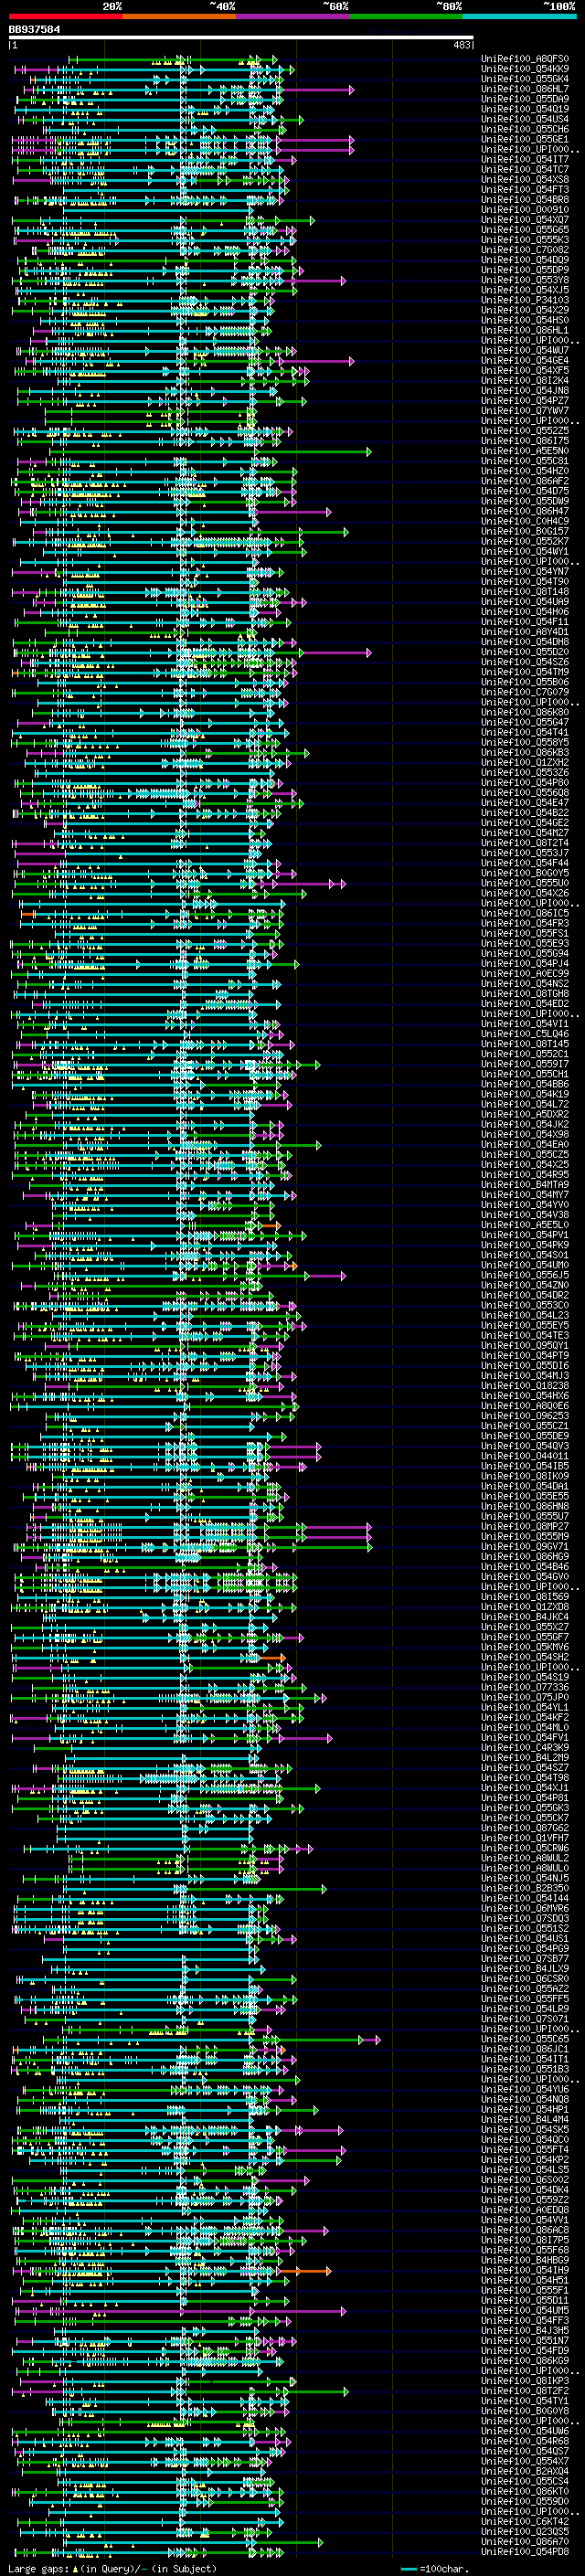
Task: Select the UniRef100_C7G079 label
Action: click(x=524, y=692)
